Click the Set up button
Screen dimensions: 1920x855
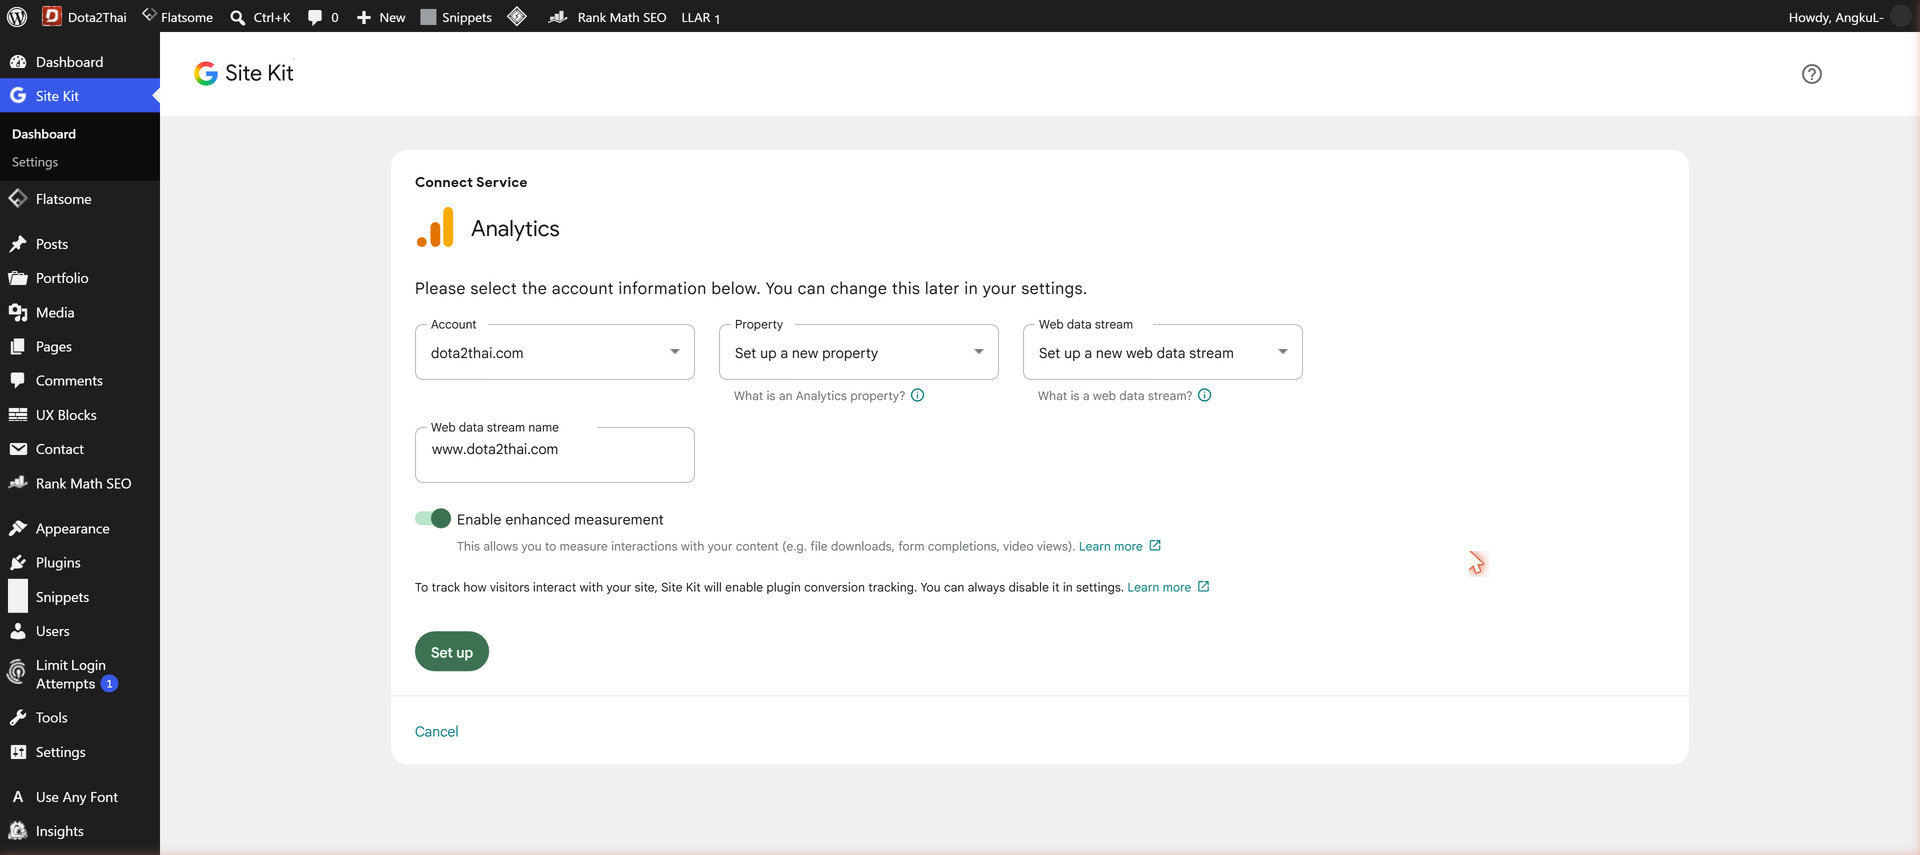click(452, 651)
